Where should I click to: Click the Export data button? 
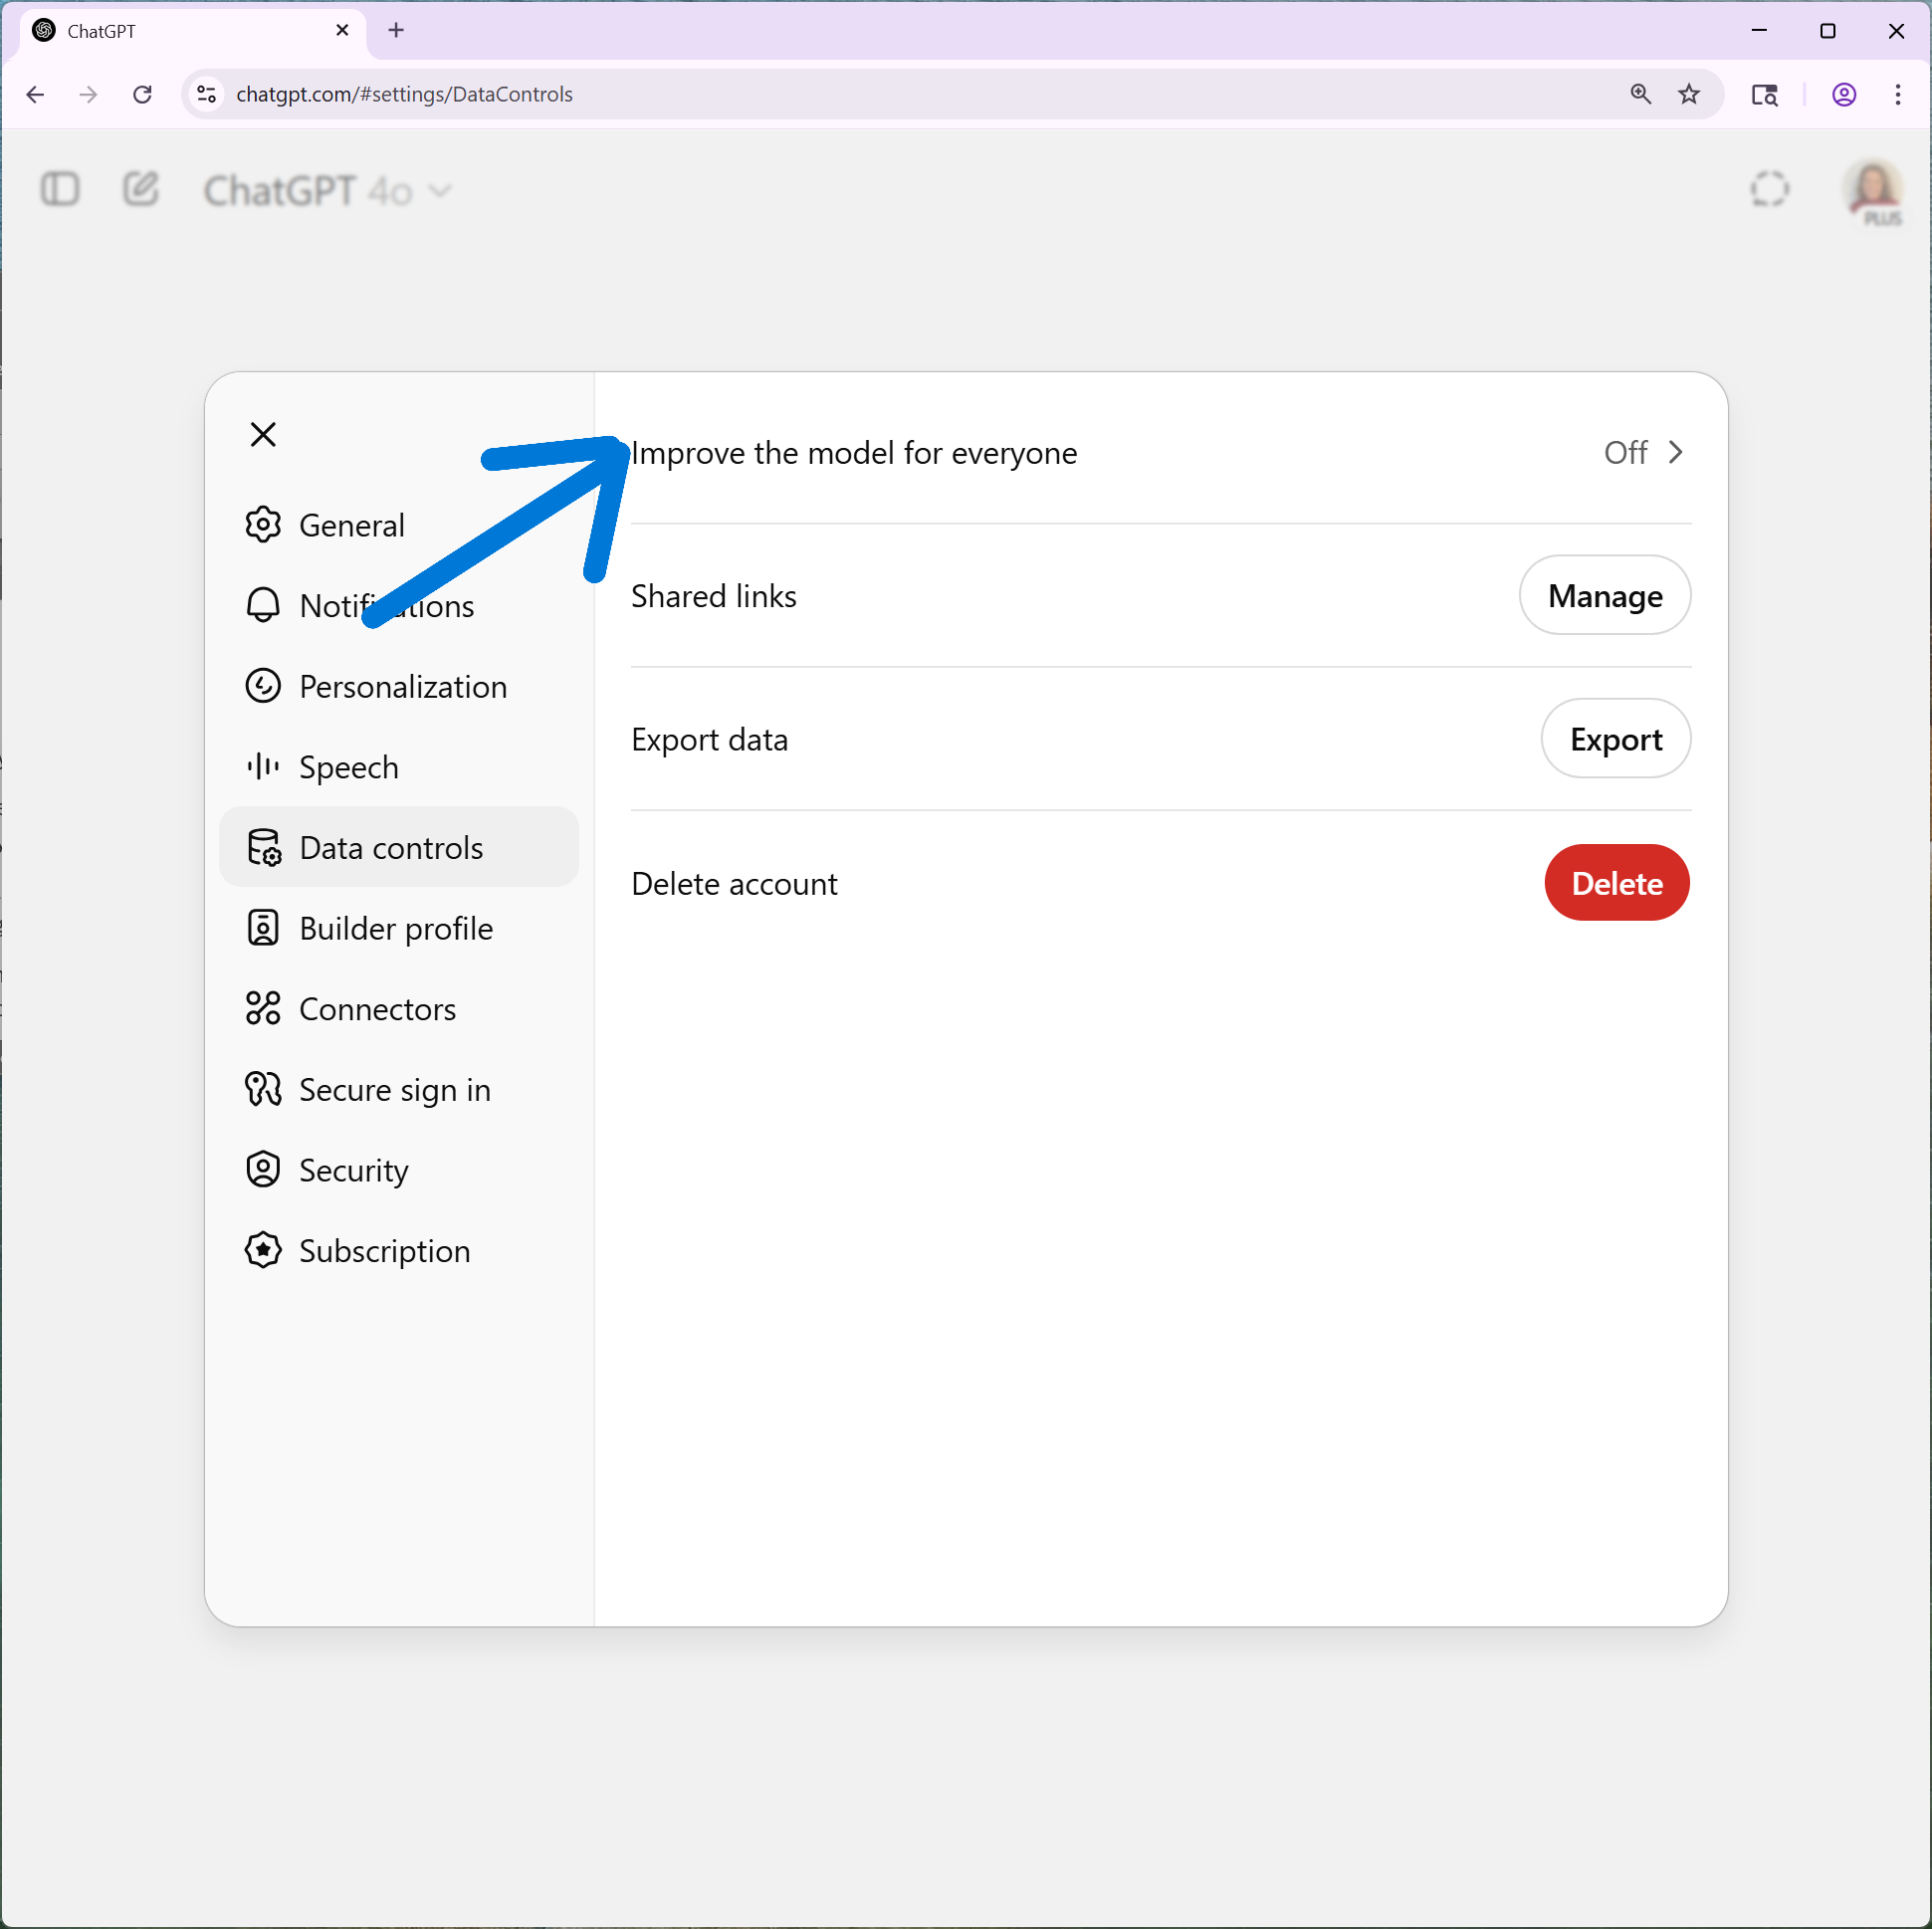(x=1615, y=739)
